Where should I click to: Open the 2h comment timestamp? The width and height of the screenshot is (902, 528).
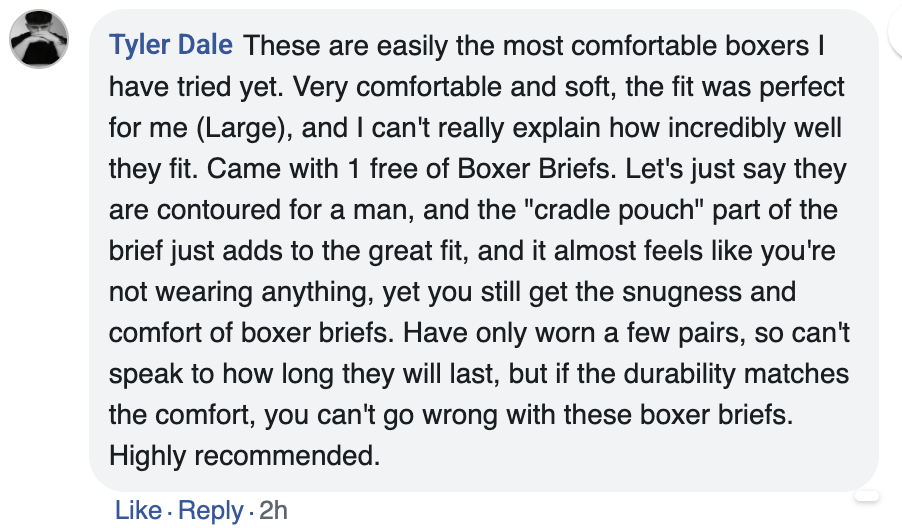[272, 510]
